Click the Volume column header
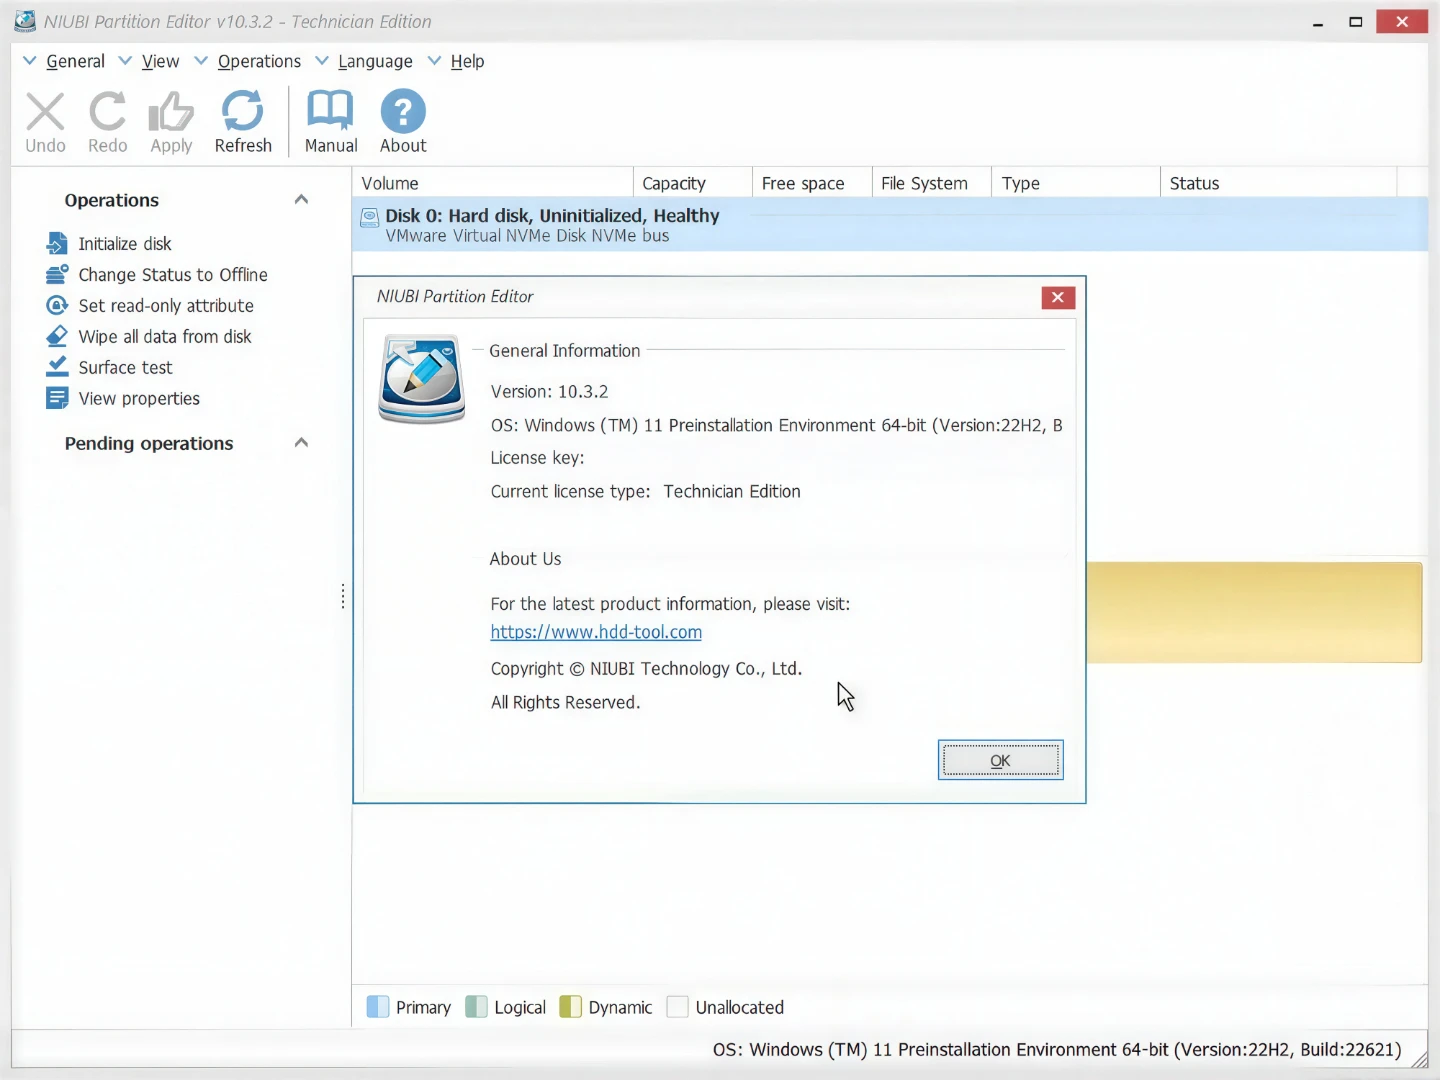This screenshot has width=1440, height=1080. [493, 183]
